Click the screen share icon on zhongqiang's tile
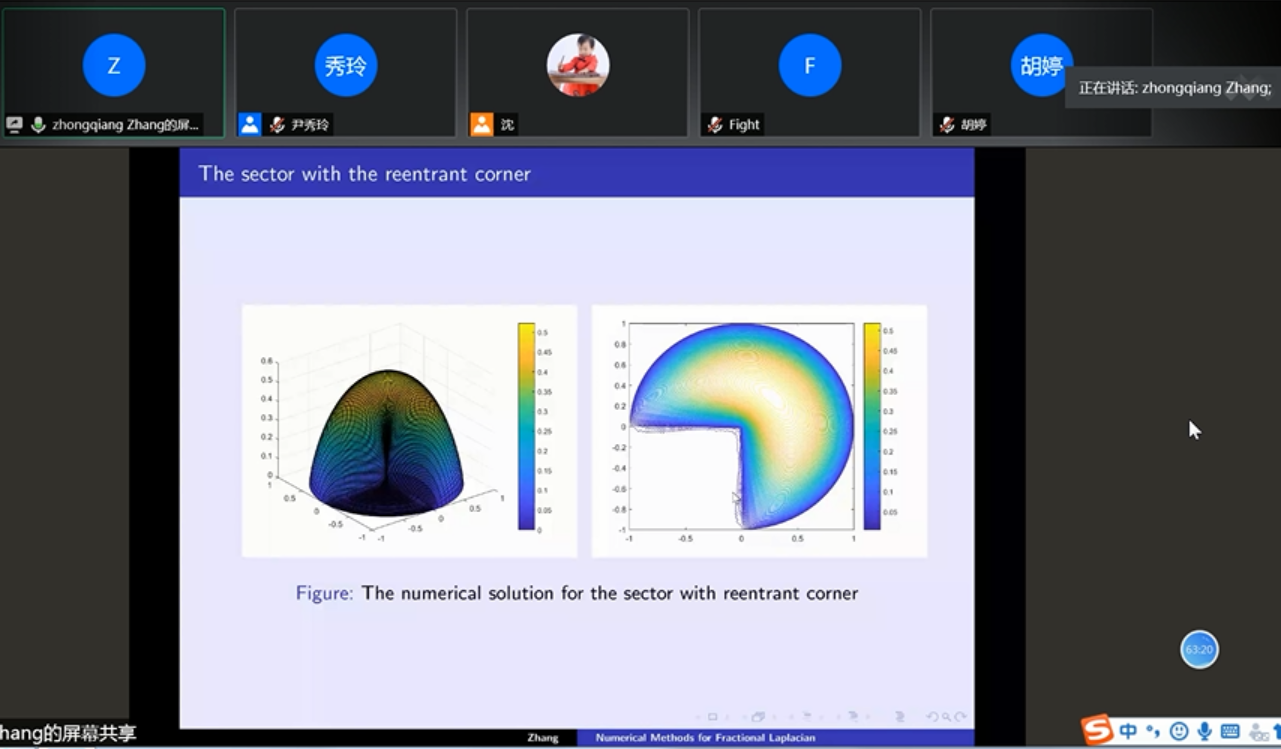This screenshot has width=1281, height=749. point(14,125)
